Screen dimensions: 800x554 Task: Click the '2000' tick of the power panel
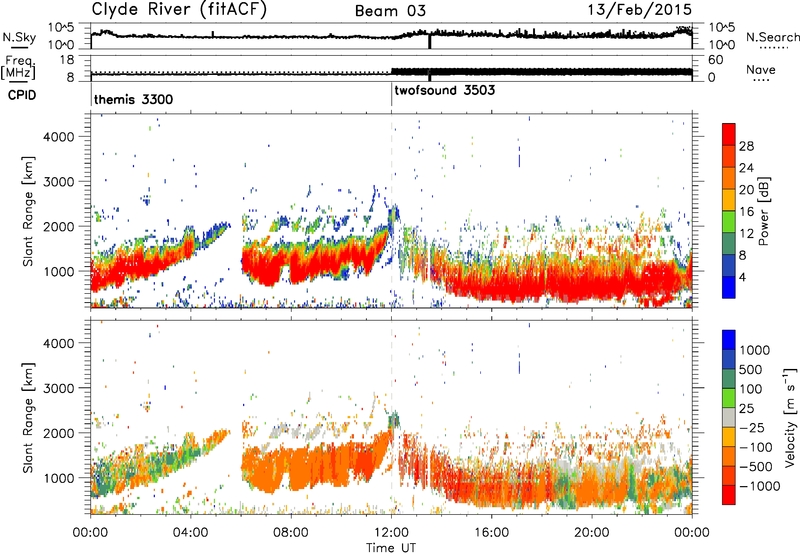coord(59,226)
